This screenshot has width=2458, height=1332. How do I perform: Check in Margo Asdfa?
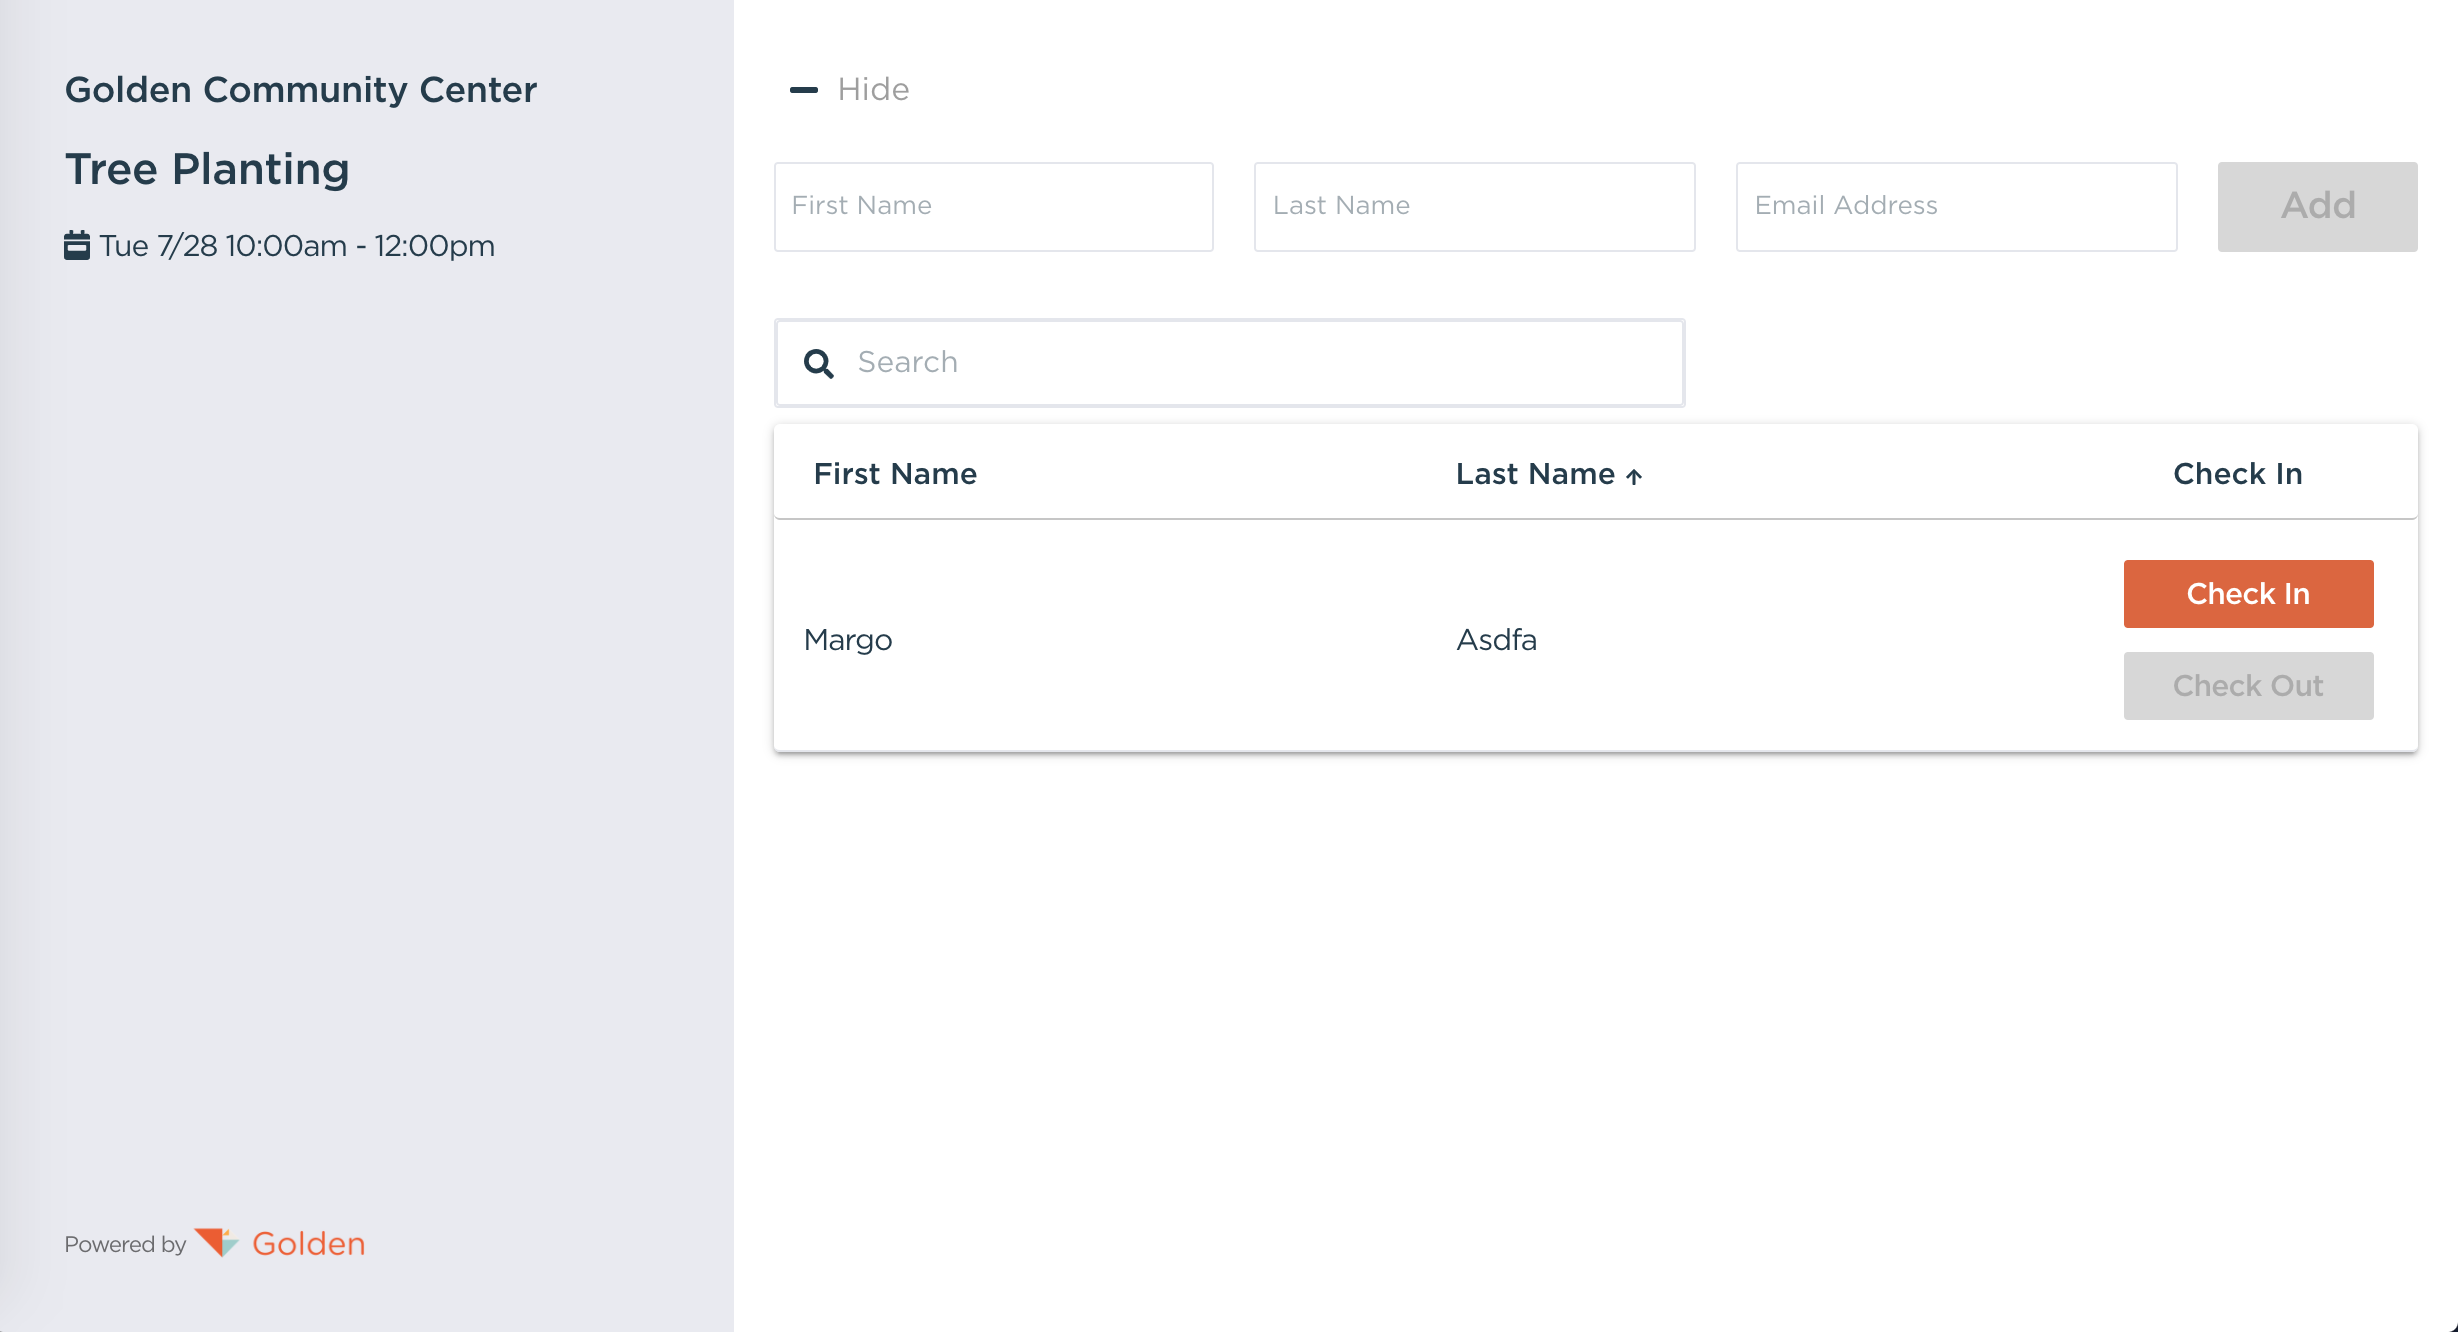click(x=2247, y=594)
